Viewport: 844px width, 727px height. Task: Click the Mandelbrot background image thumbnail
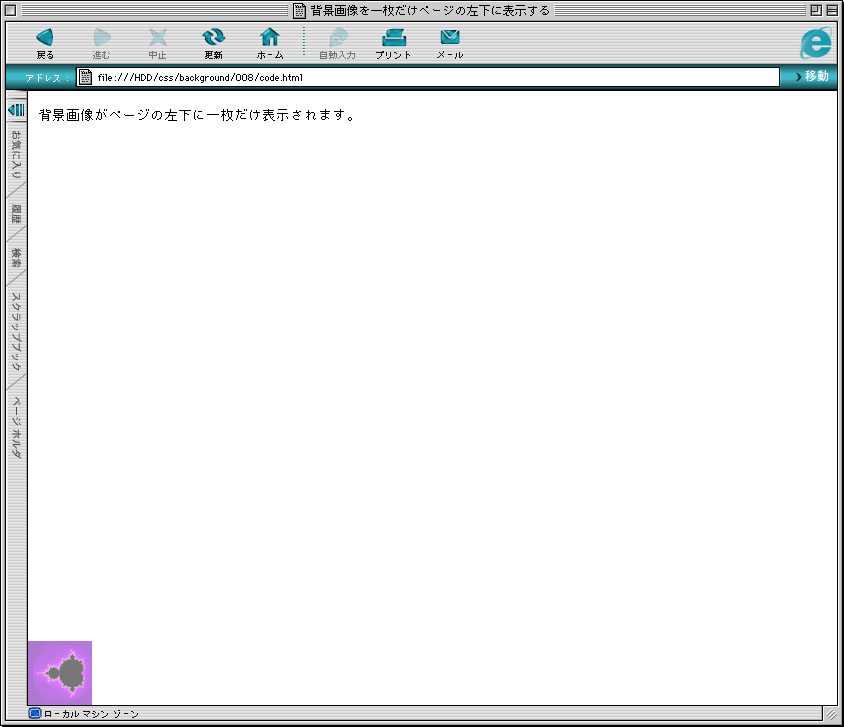[x=60, y=673]
